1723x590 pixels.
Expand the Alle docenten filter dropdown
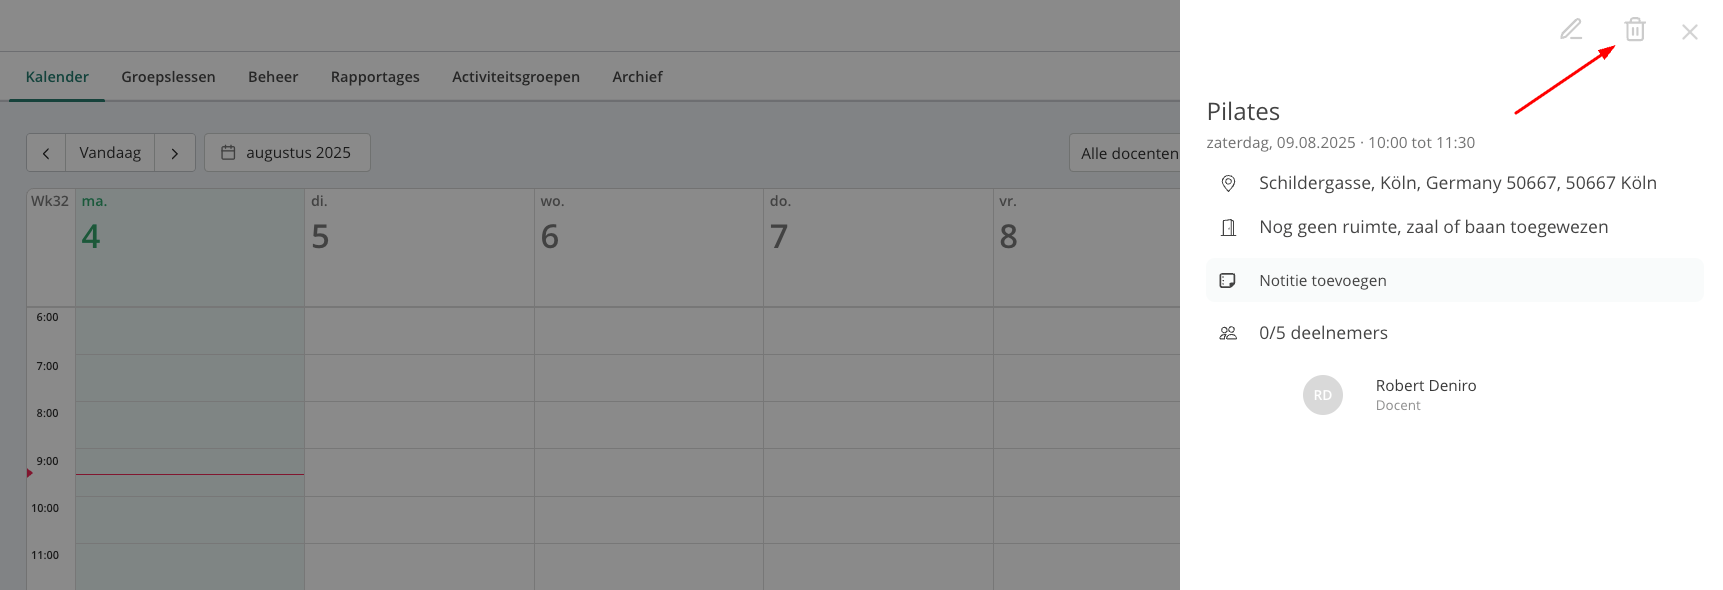(x=1125, y=153)
